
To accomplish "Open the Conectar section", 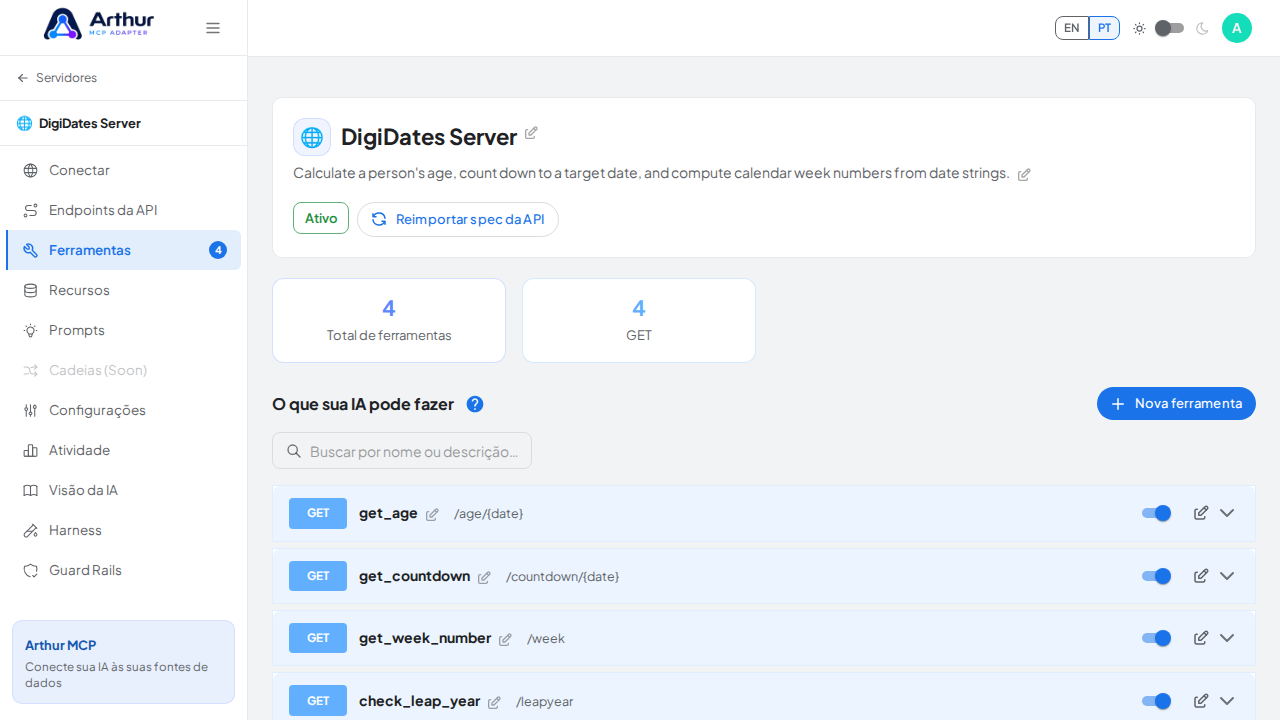I will tap(123, 170).
